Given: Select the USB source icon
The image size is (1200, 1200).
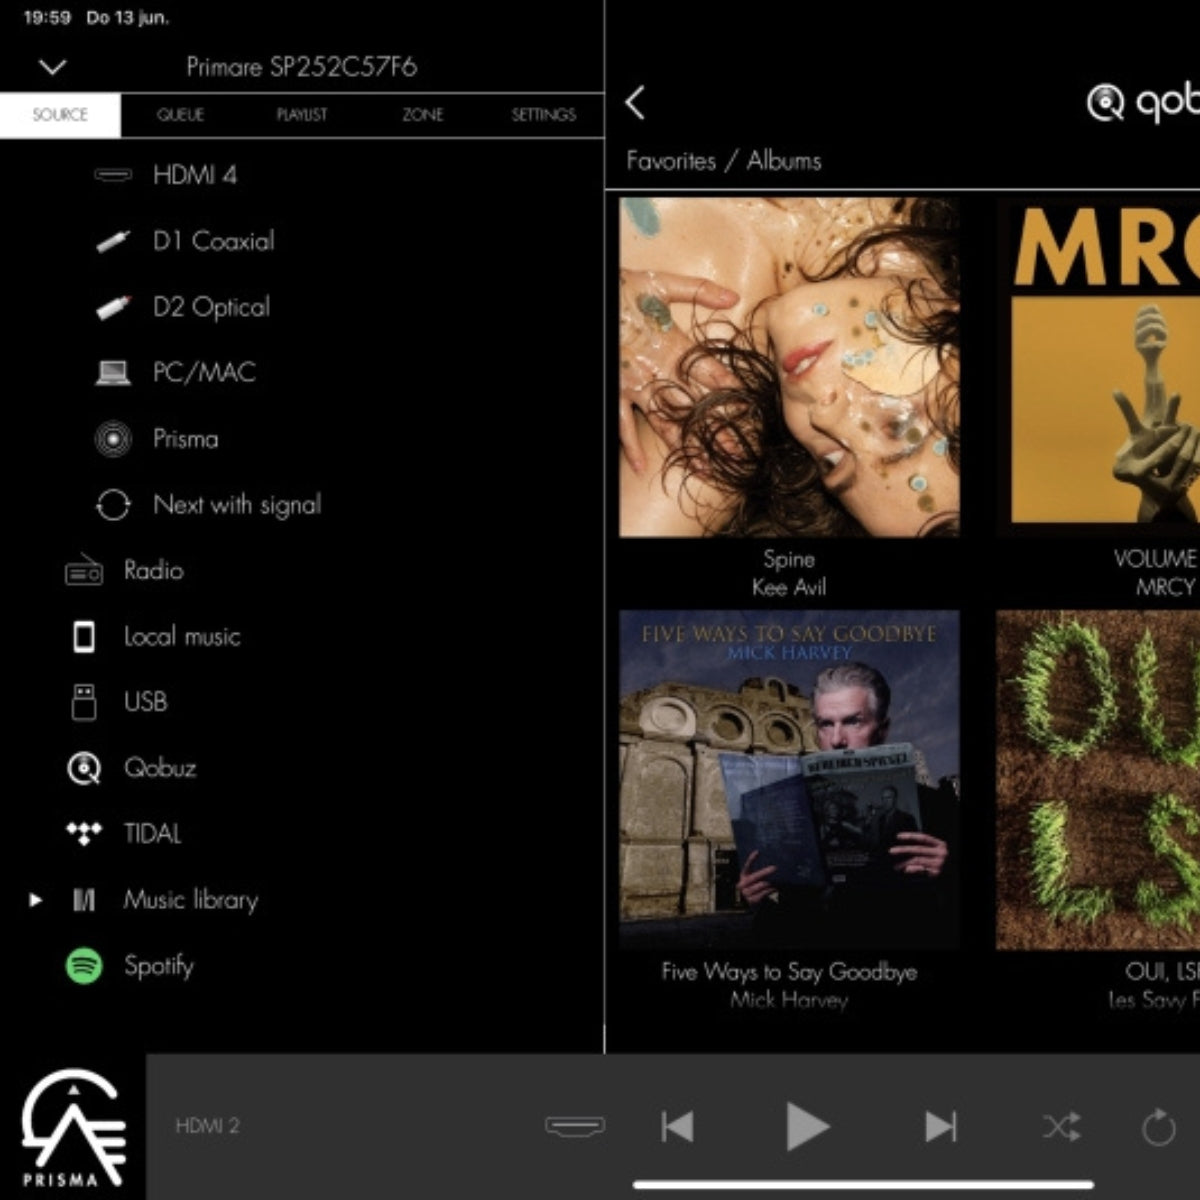Looking at the screenshot, I should 84,702.
